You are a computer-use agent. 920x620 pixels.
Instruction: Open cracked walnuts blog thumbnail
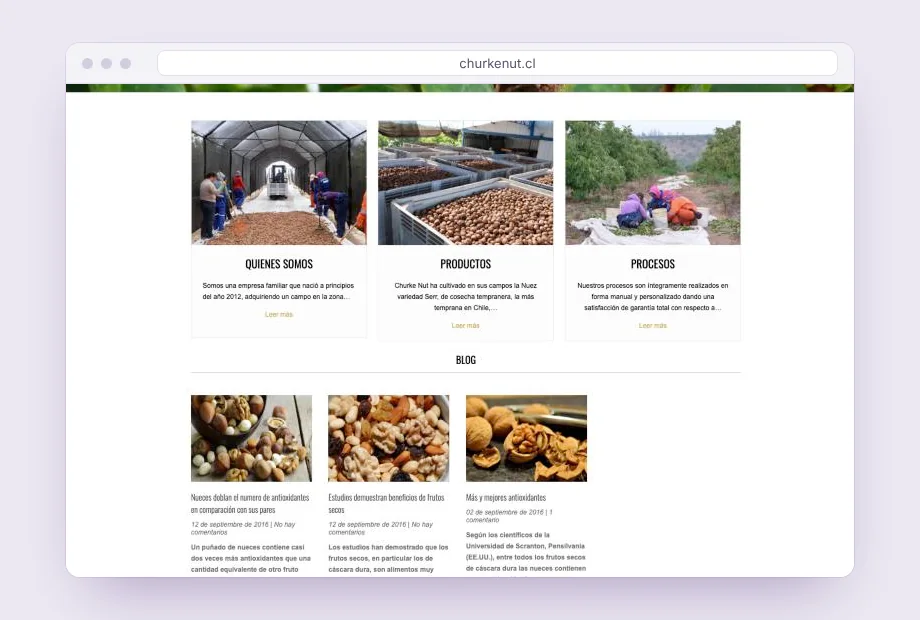coord(526,438)
